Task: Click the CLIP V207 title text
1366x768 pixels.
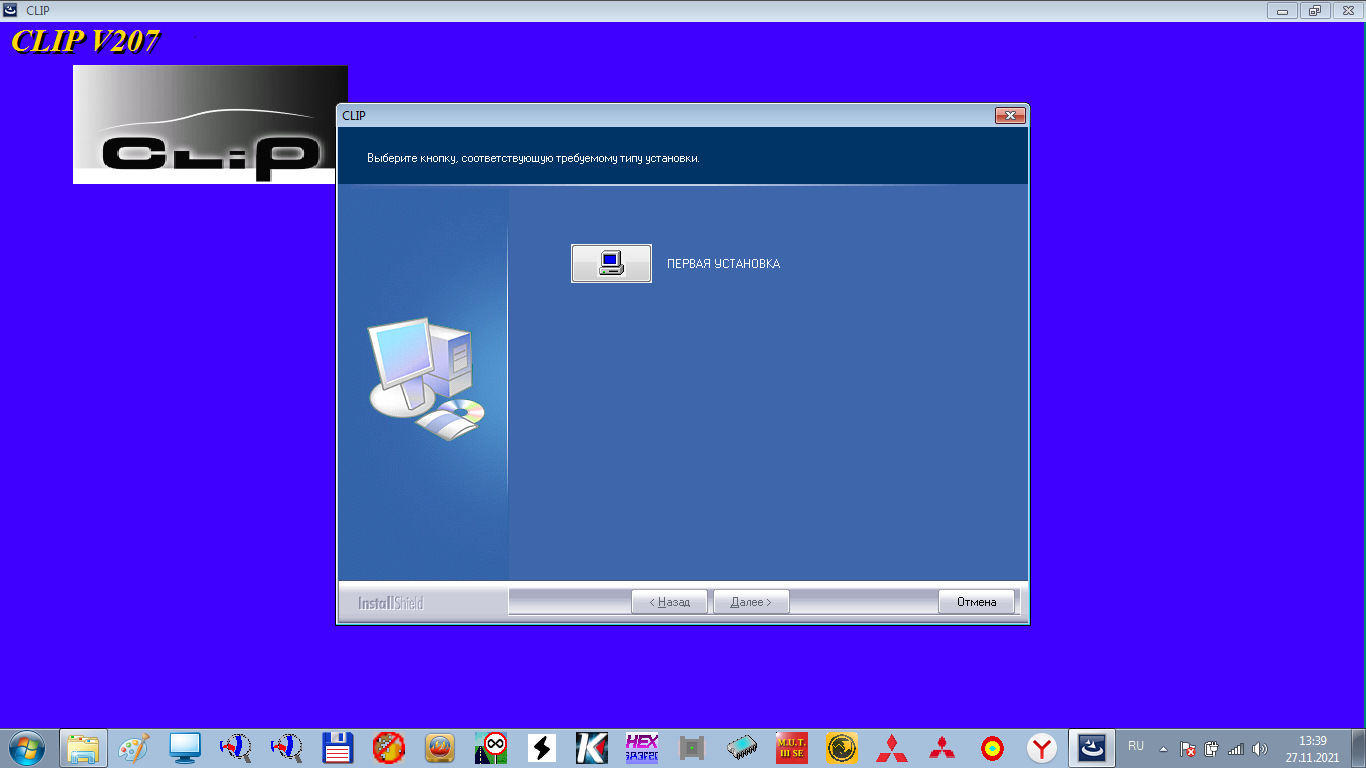Action: (x=86, y=41)
